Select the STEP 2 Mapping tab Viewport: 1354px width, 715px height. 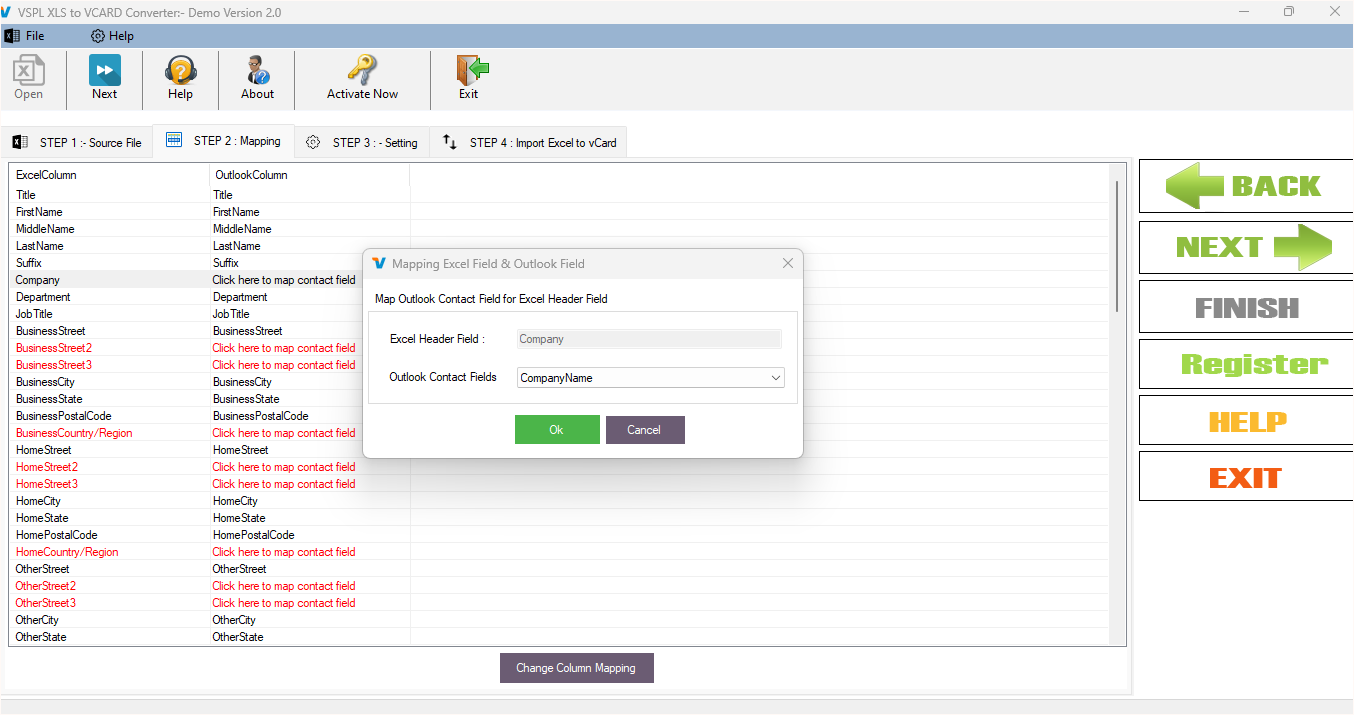pos(223,141)
